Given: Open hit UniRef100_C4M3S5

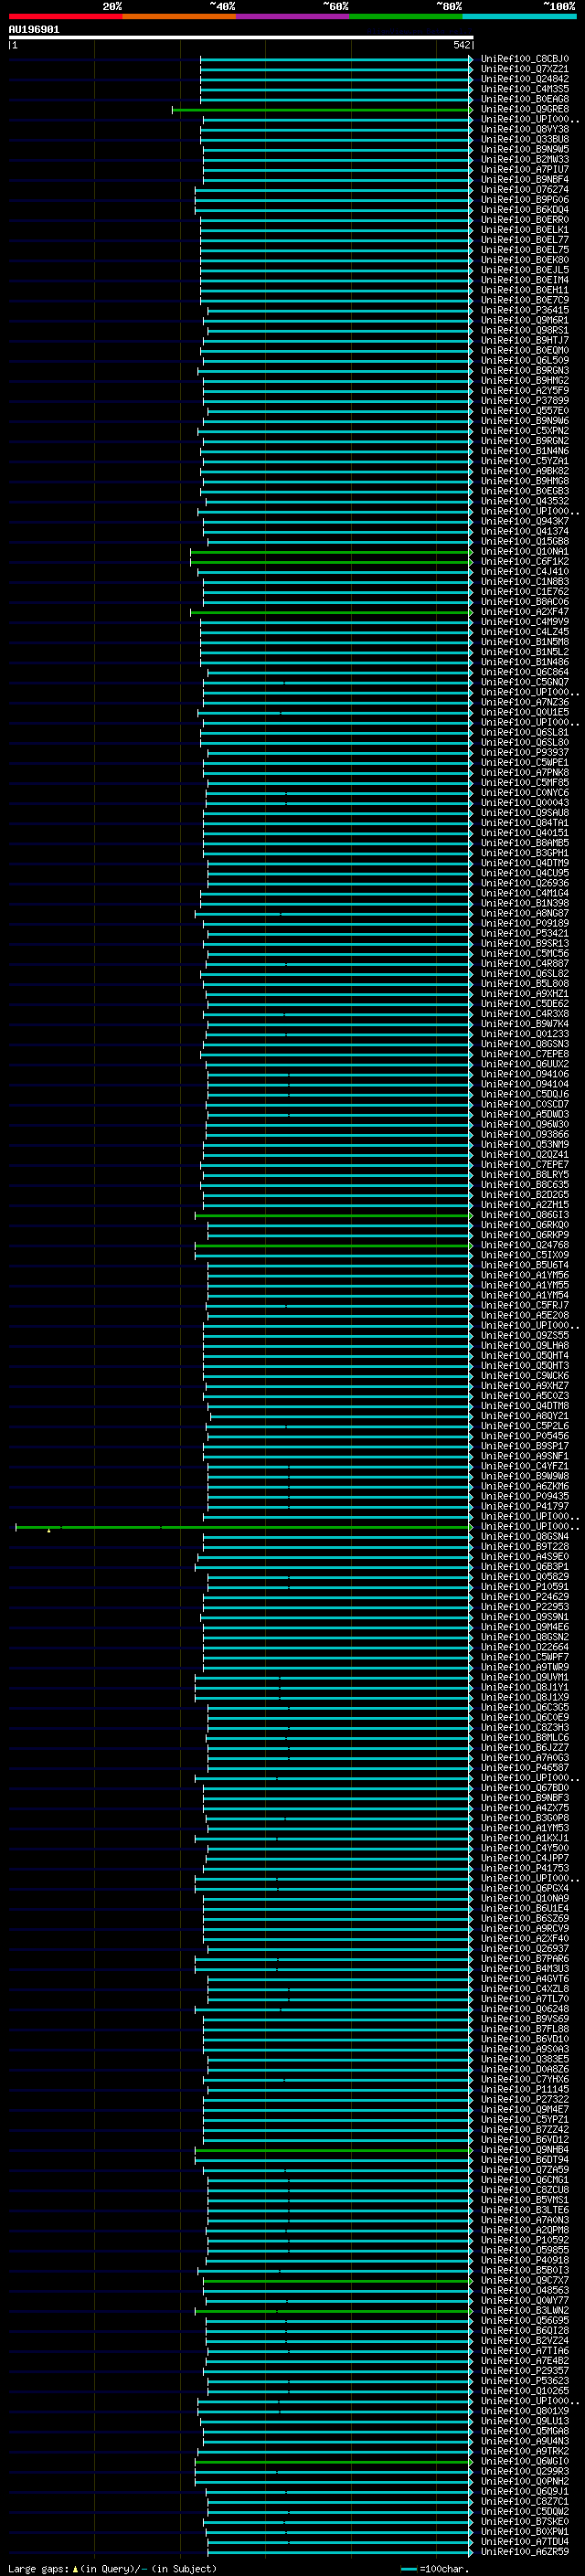Looking at the screenshot, I should 524,90.
